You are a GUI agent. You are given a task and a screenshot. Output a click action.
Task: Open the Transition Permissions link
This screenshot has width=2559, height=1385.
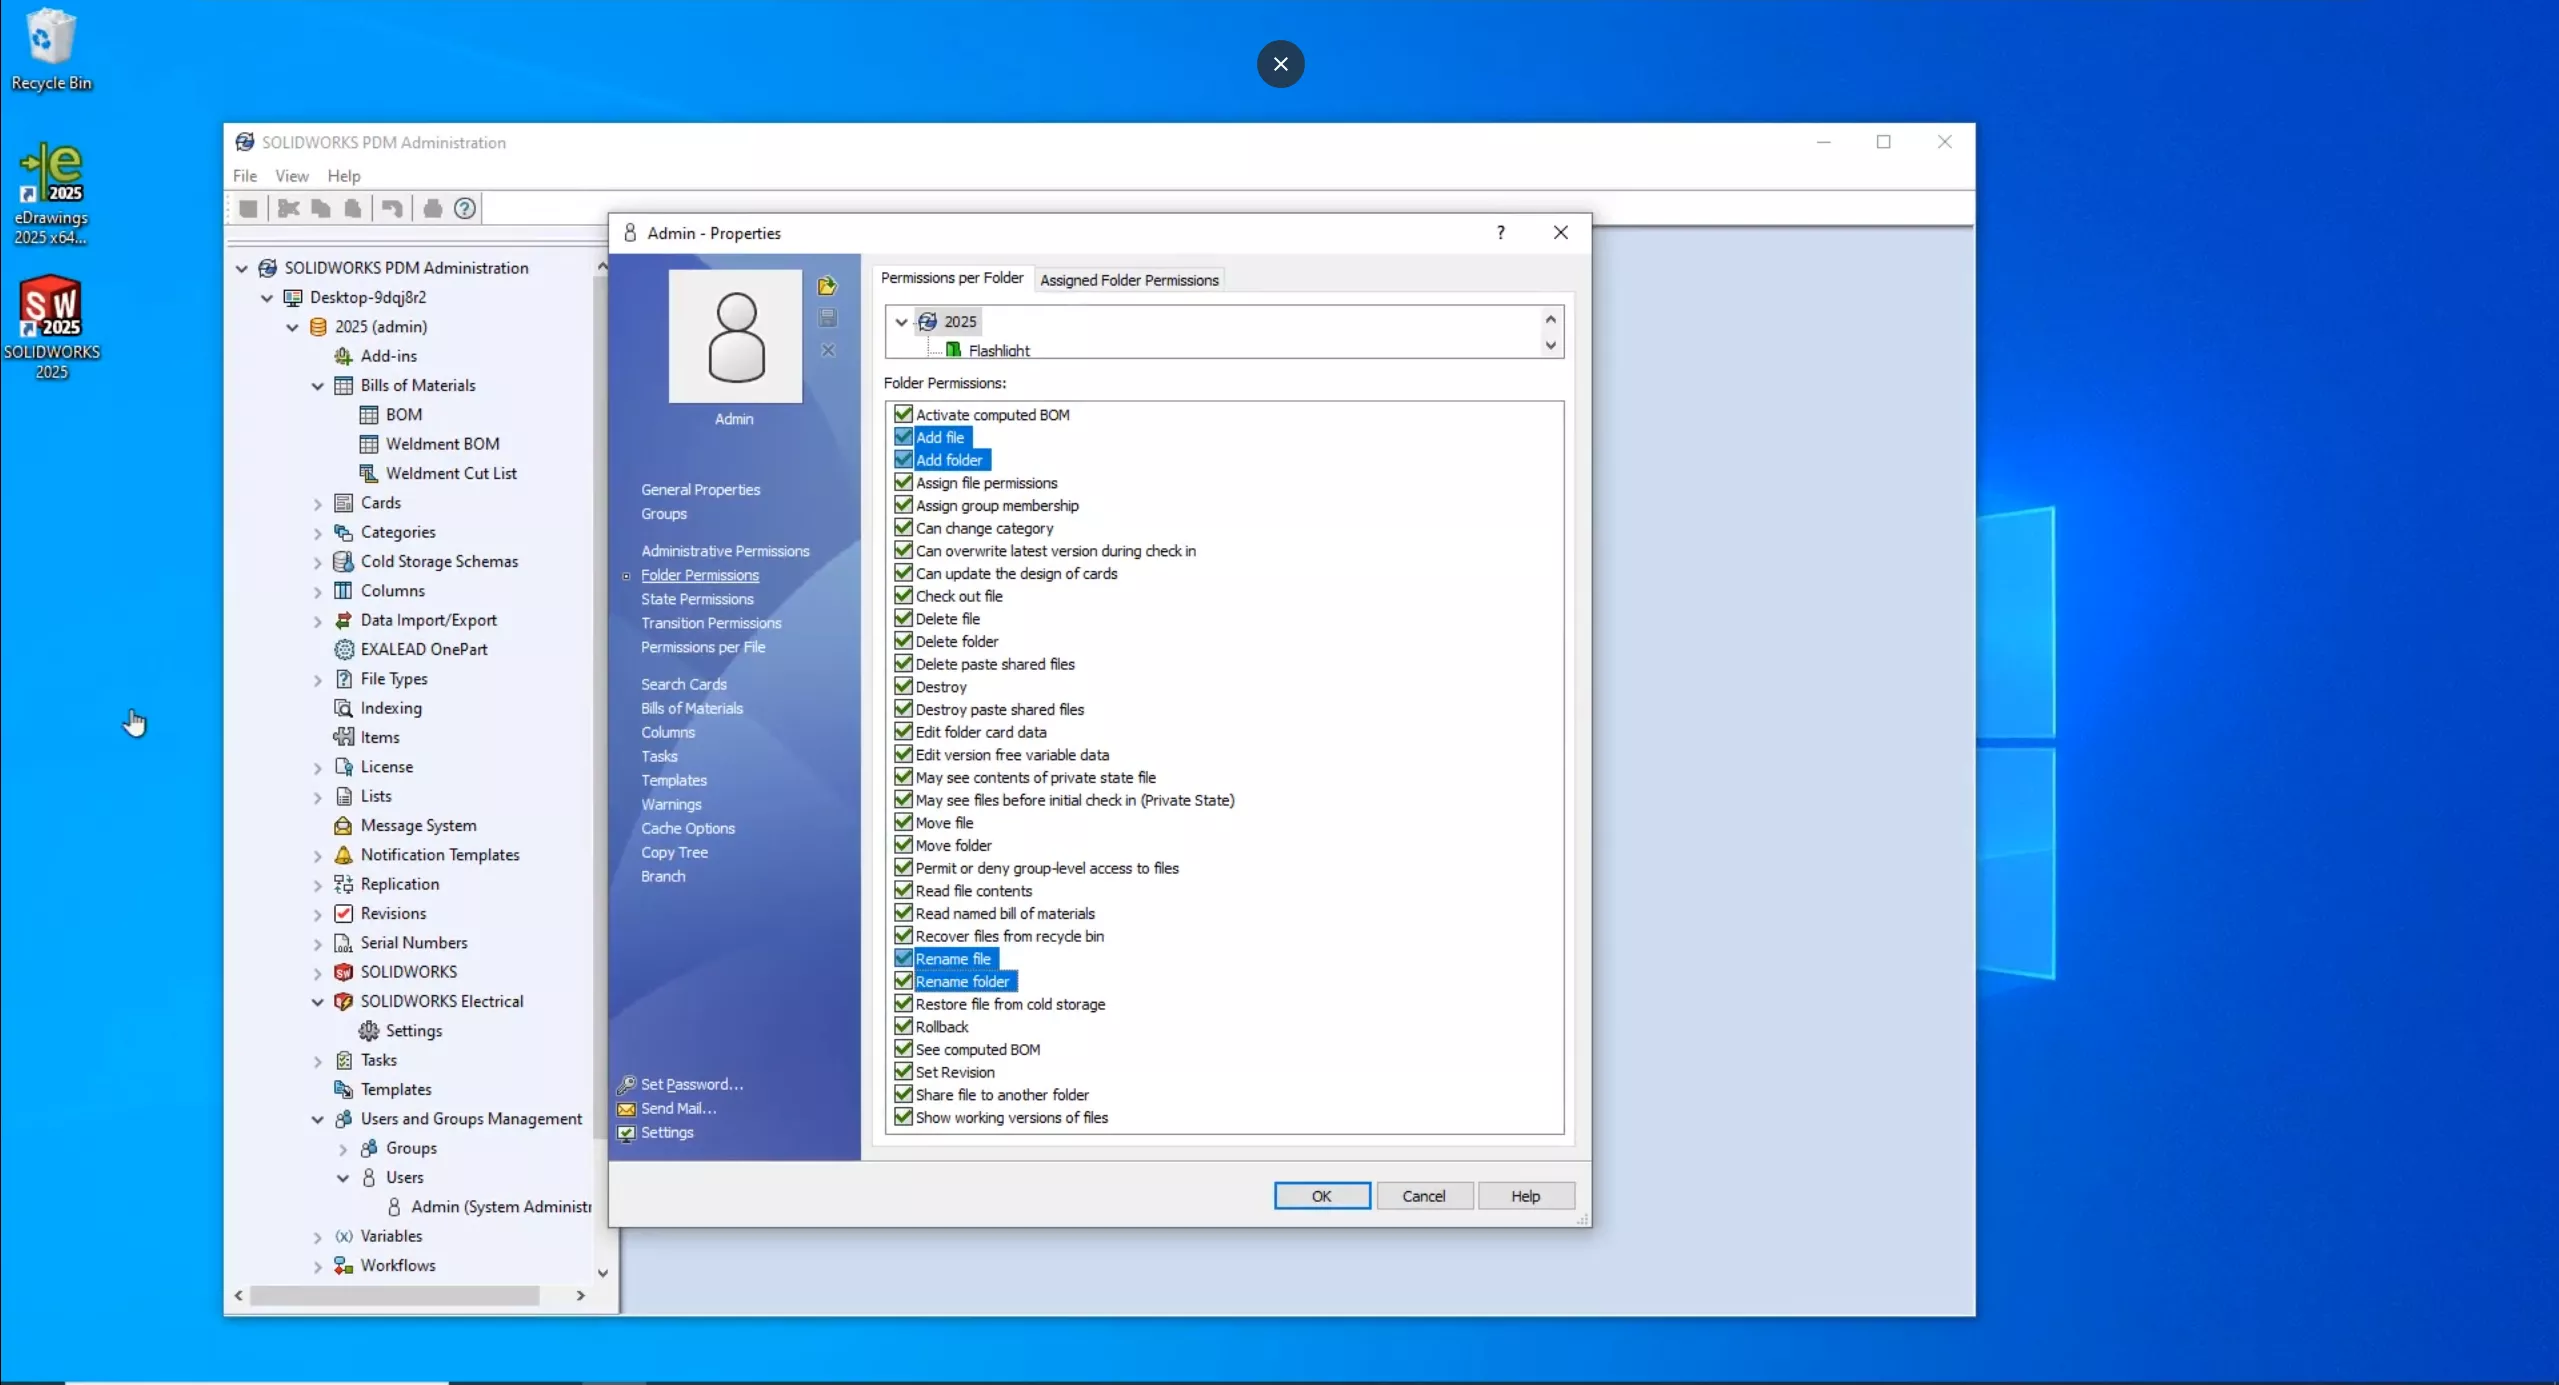pyautogui.click(x=711, y=623)
